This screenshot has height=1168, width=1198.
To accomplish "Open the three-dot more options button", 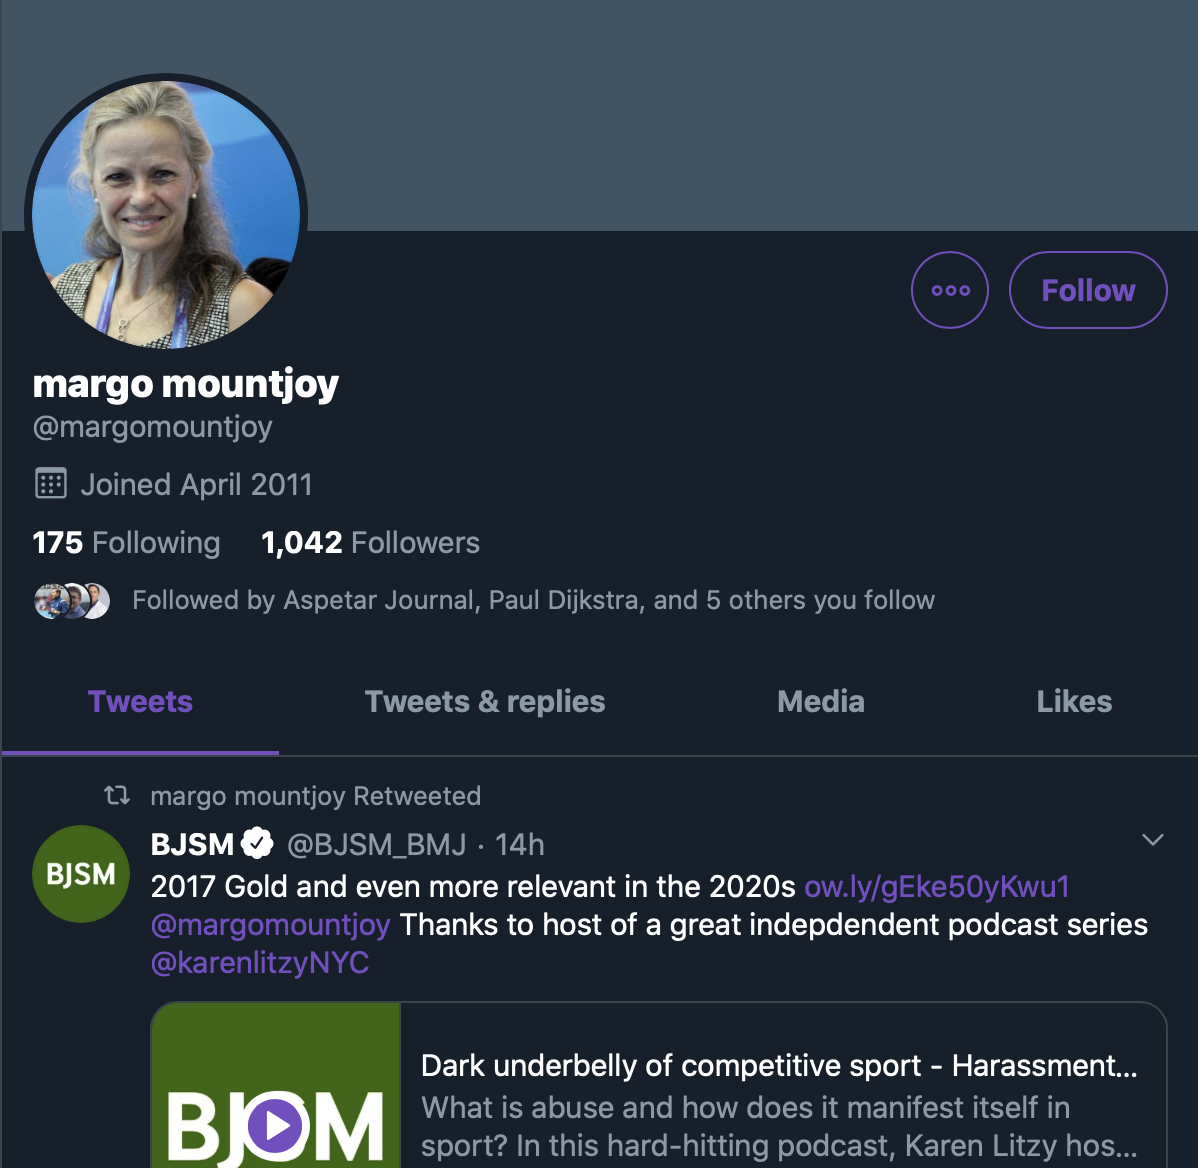I will 950,290.
